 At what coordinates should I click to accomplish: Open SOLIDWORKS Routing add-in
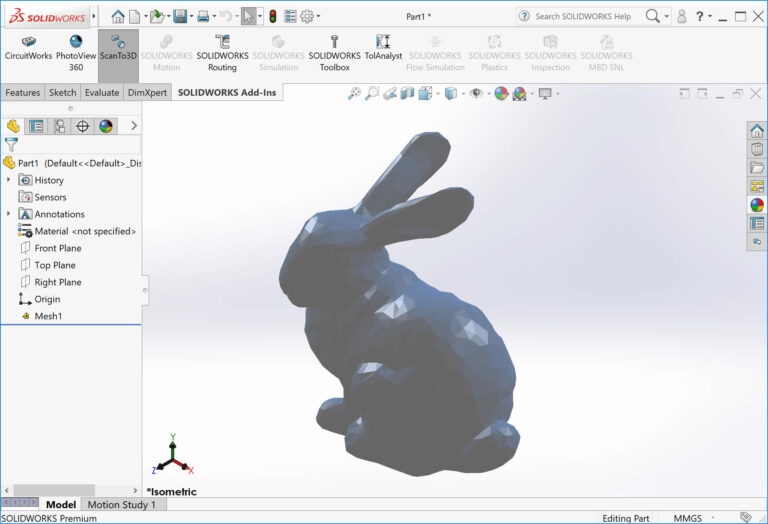click(x=222, y=48)
